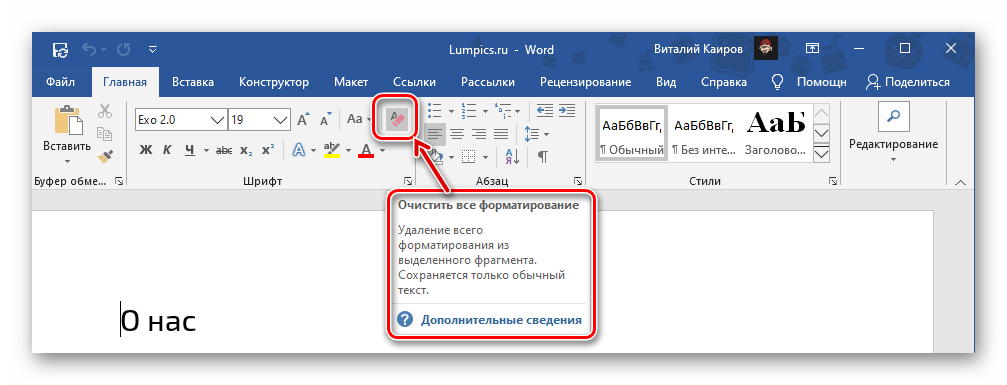Decrease font size with small A
This screenshot has width=1007, height=385.
click(x=326, y=120)
